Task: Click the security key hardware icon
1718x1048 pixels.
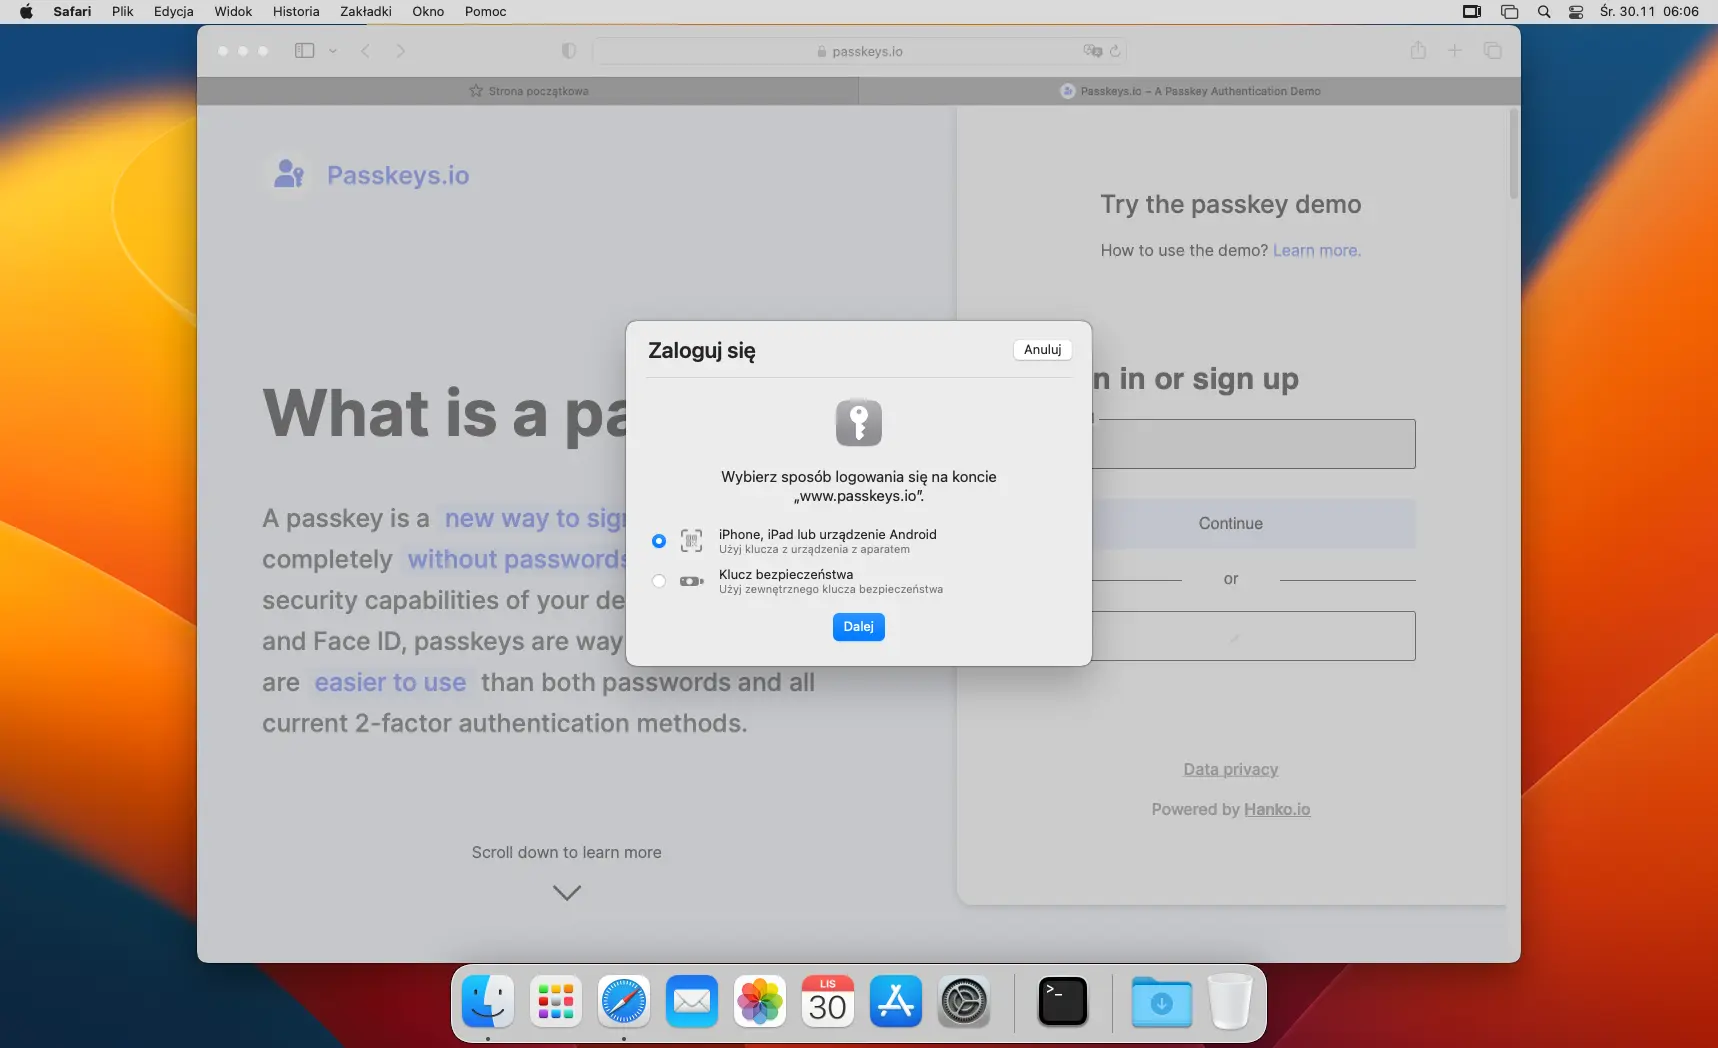Action: point(691,581)
